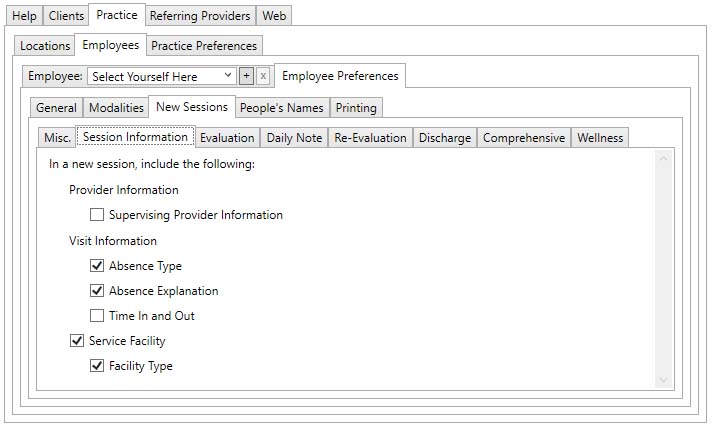
Task: Open the Printing tab
Action: (x=356, y=108)
